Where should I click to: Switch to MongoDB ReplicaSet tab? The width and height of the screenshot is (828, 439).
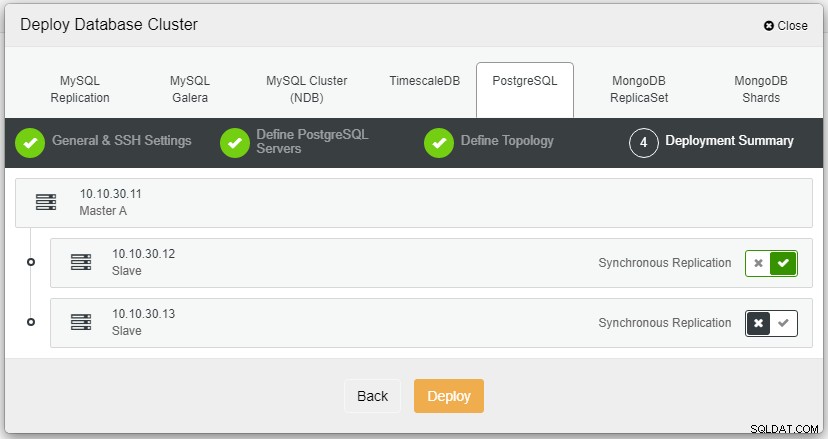[x=639, y=89]
